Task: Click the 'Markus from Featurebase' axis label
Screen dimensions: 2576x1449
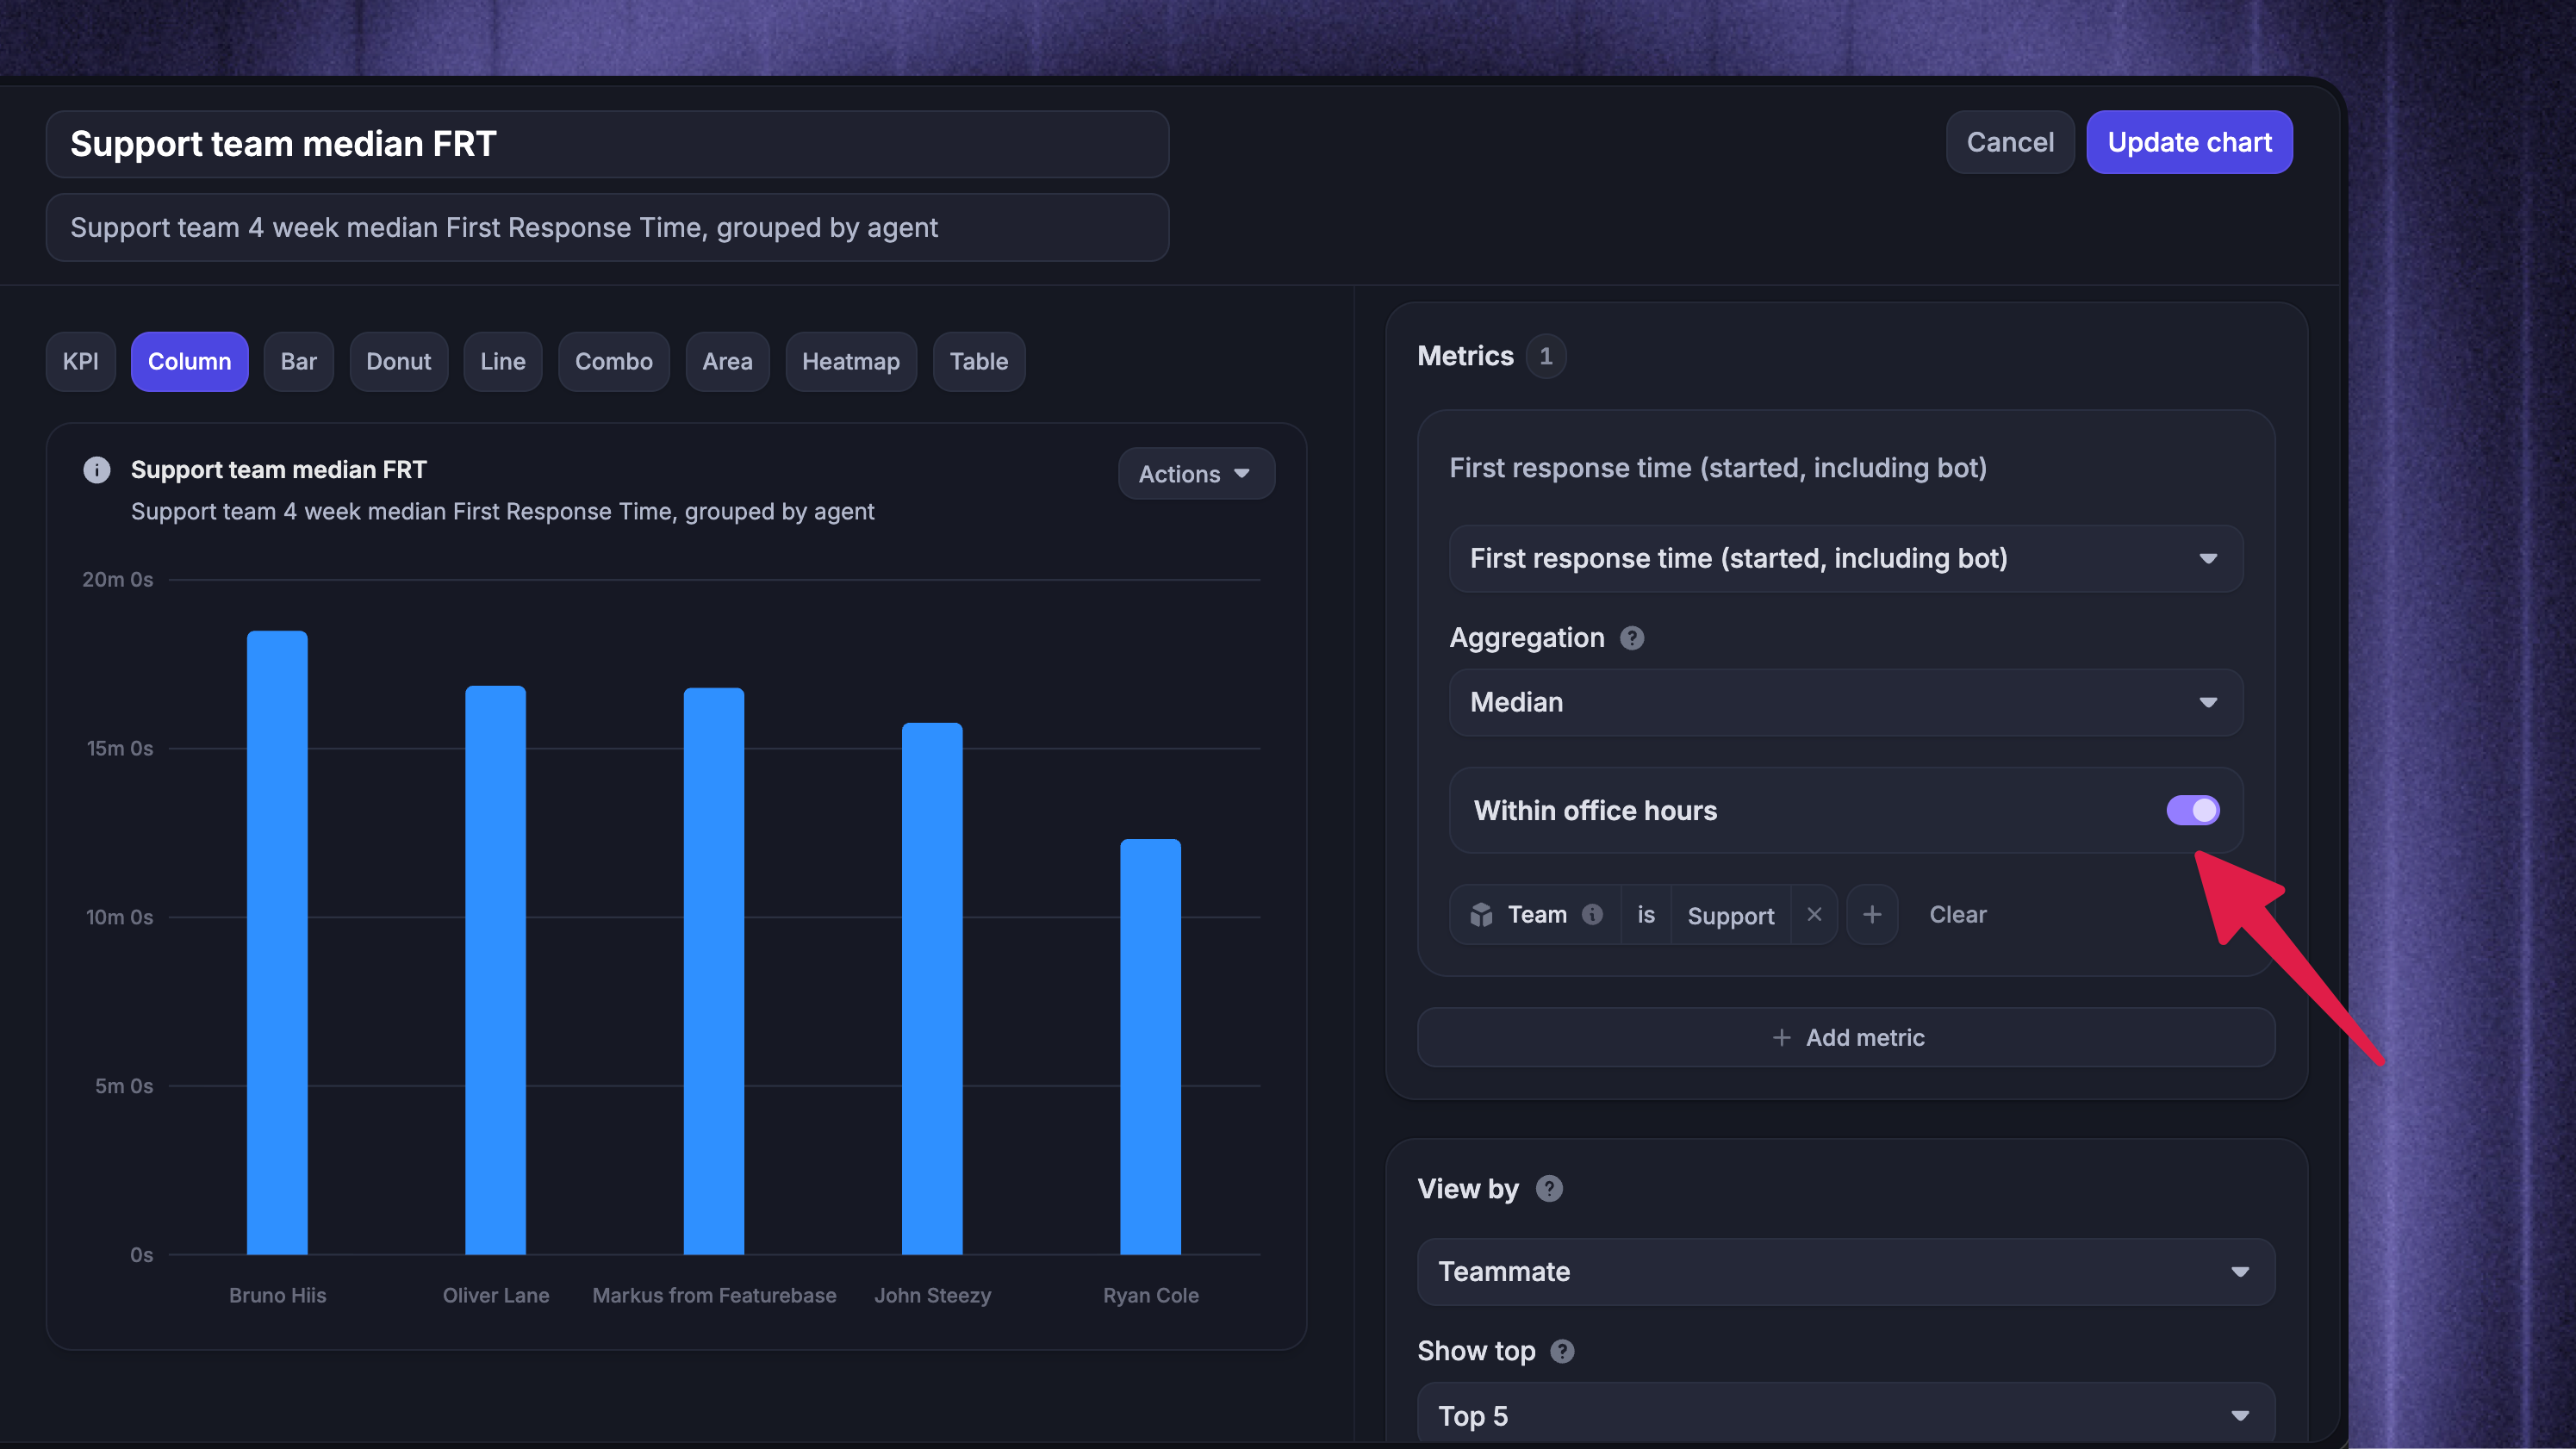Action: pyautogui.click(x=714, y=1296)
